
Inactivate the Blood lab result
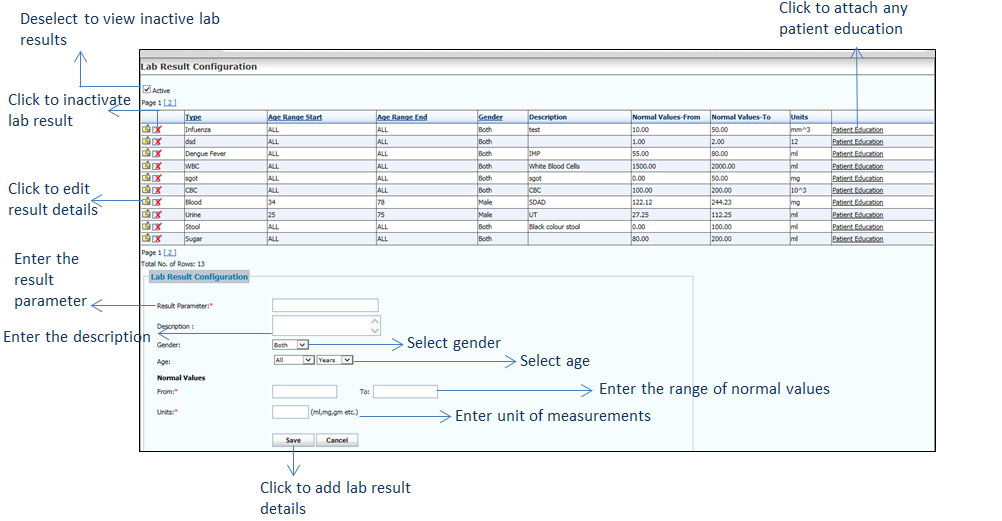(157, 203)
